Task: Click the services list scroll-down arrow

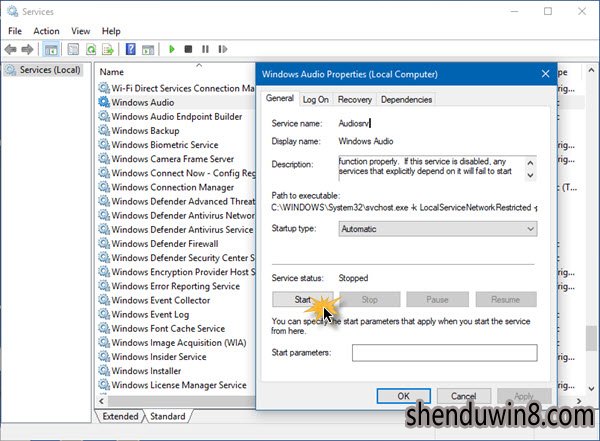Action: pyautogui.click(x=591, y=389)
